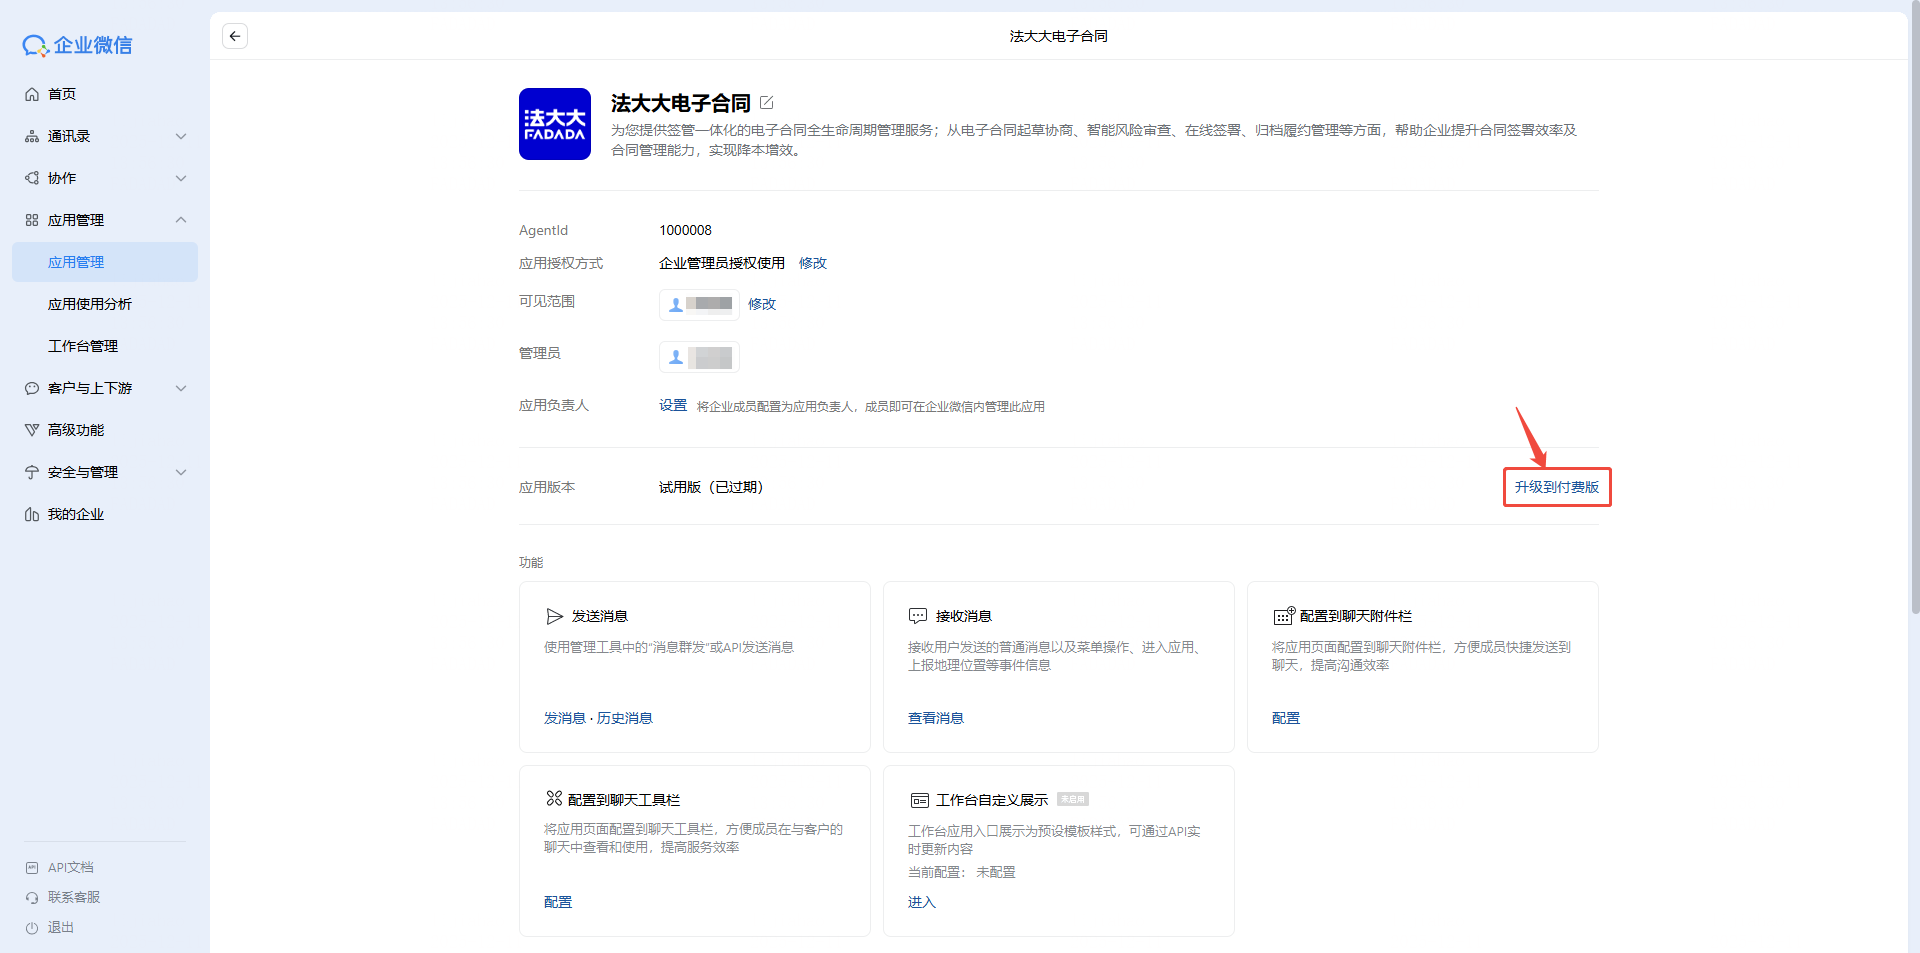Image resolution: width=1920 pixels, height=953 pixels.
Task: Click 历史消息 link
Action: [x=625, y=718]
